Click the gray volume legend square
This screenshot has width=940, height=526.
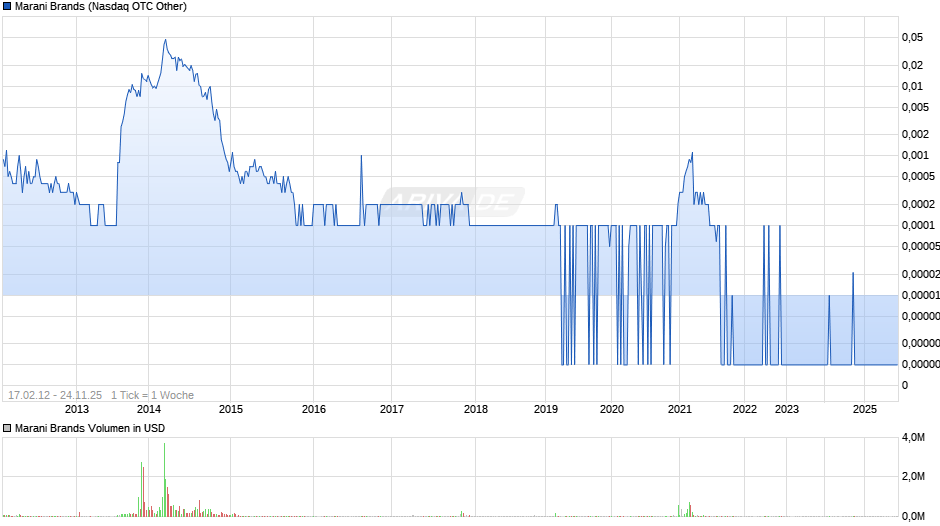(x=7, y=428)
